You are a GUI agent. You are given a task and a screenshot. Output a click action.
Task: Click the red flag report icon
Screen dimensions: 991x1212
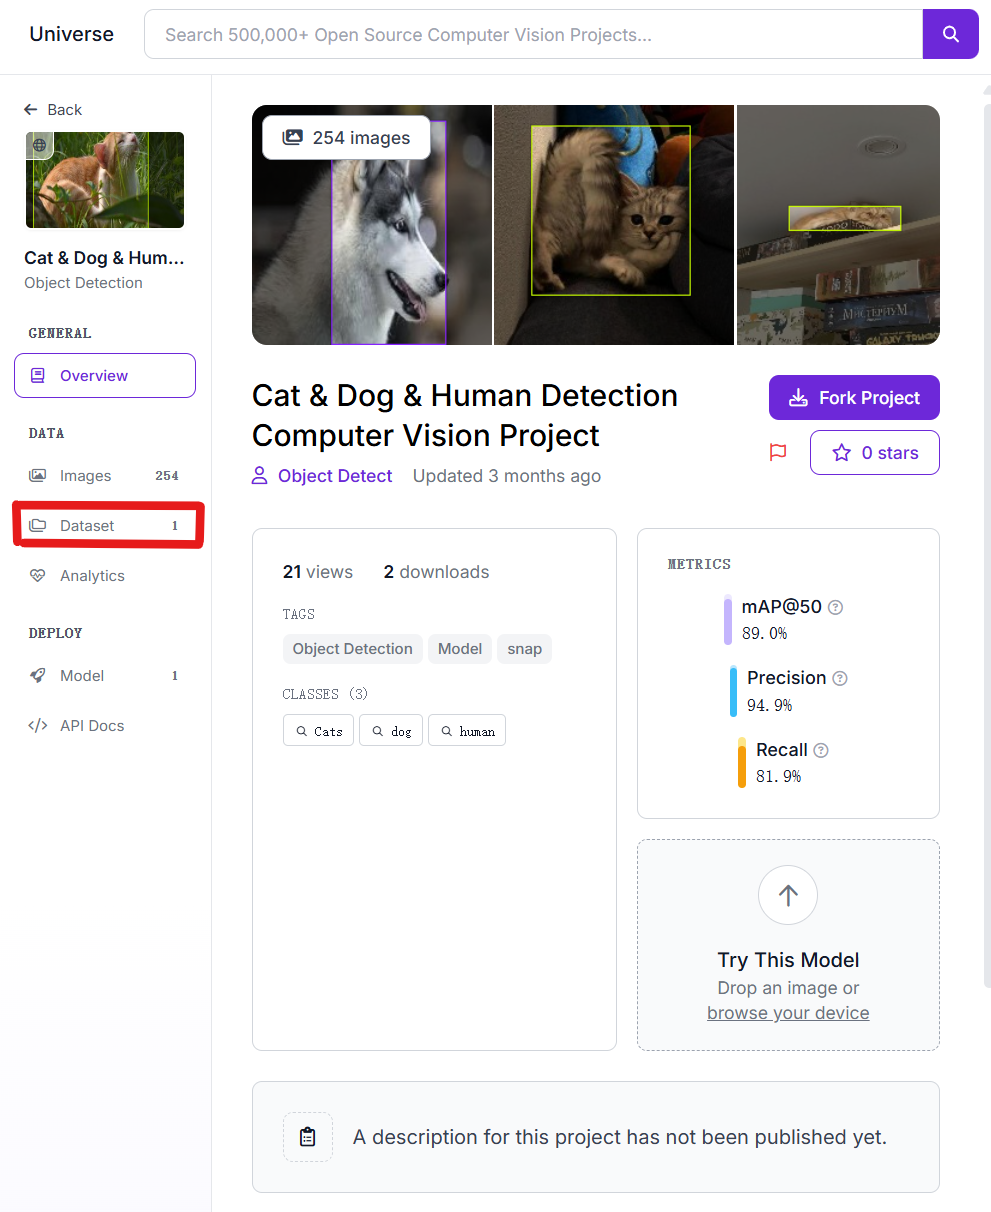(778, 453)
